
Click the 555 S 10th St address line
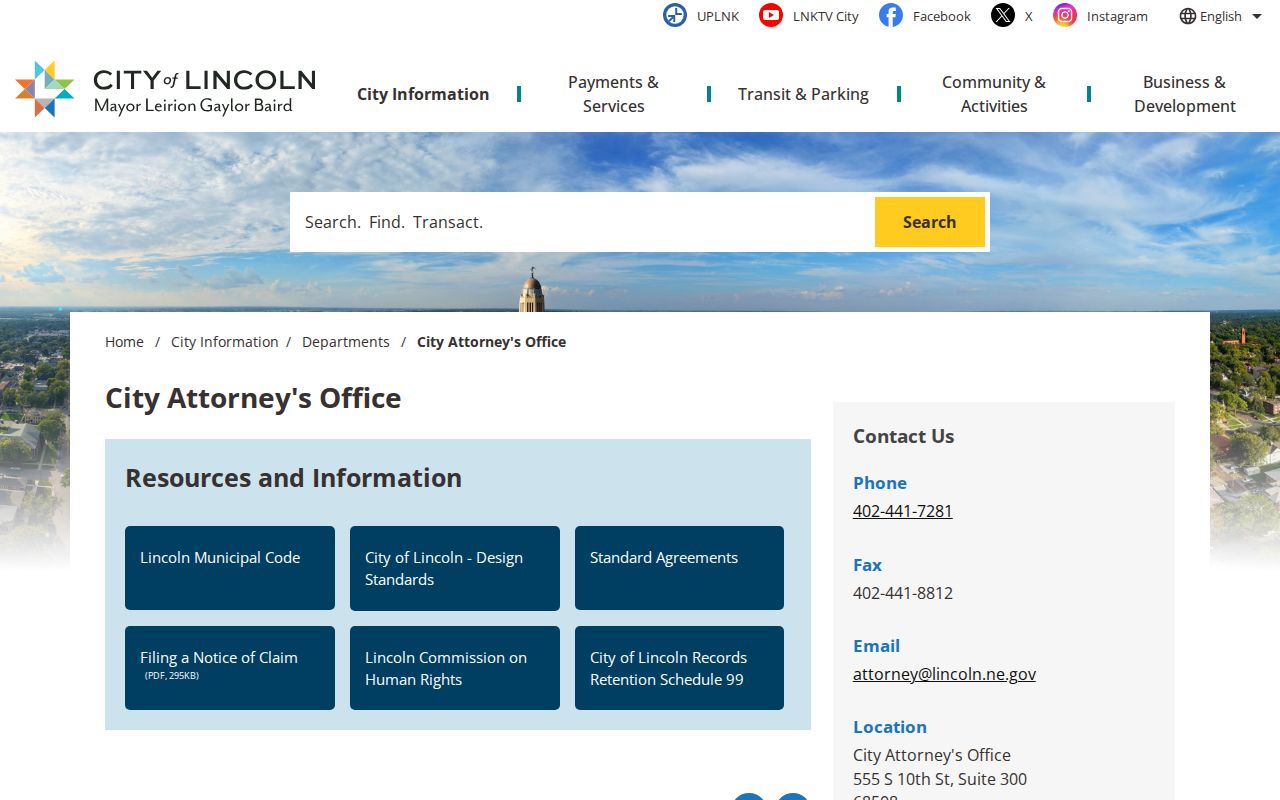click(939, 779)
